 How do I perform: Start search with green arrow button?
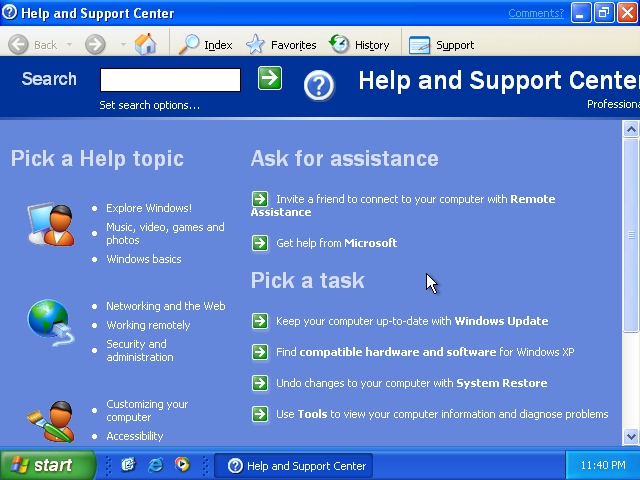(270, 78)
